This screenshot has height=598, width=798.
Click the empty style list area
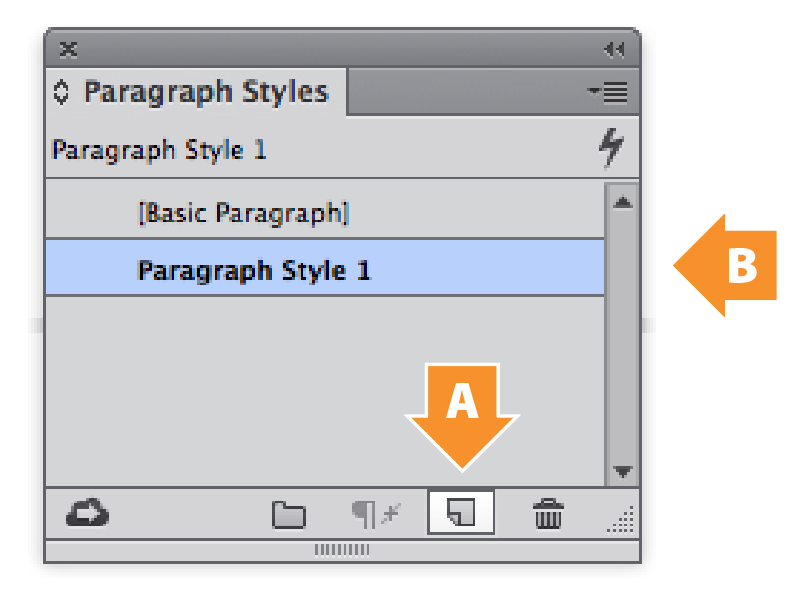(325, 391)
